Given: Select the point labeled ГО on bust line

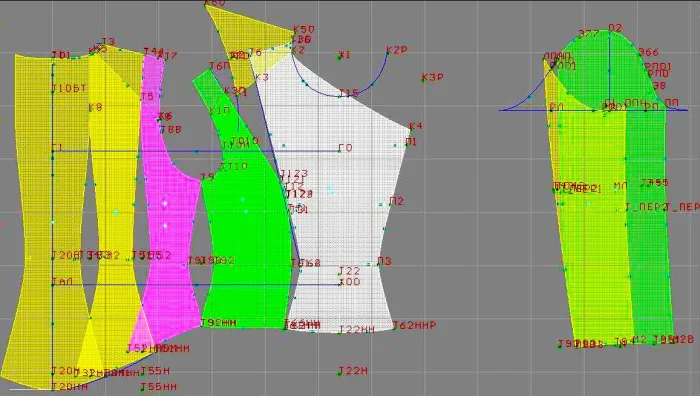Looking at the screenshot, I should [346, 148].
